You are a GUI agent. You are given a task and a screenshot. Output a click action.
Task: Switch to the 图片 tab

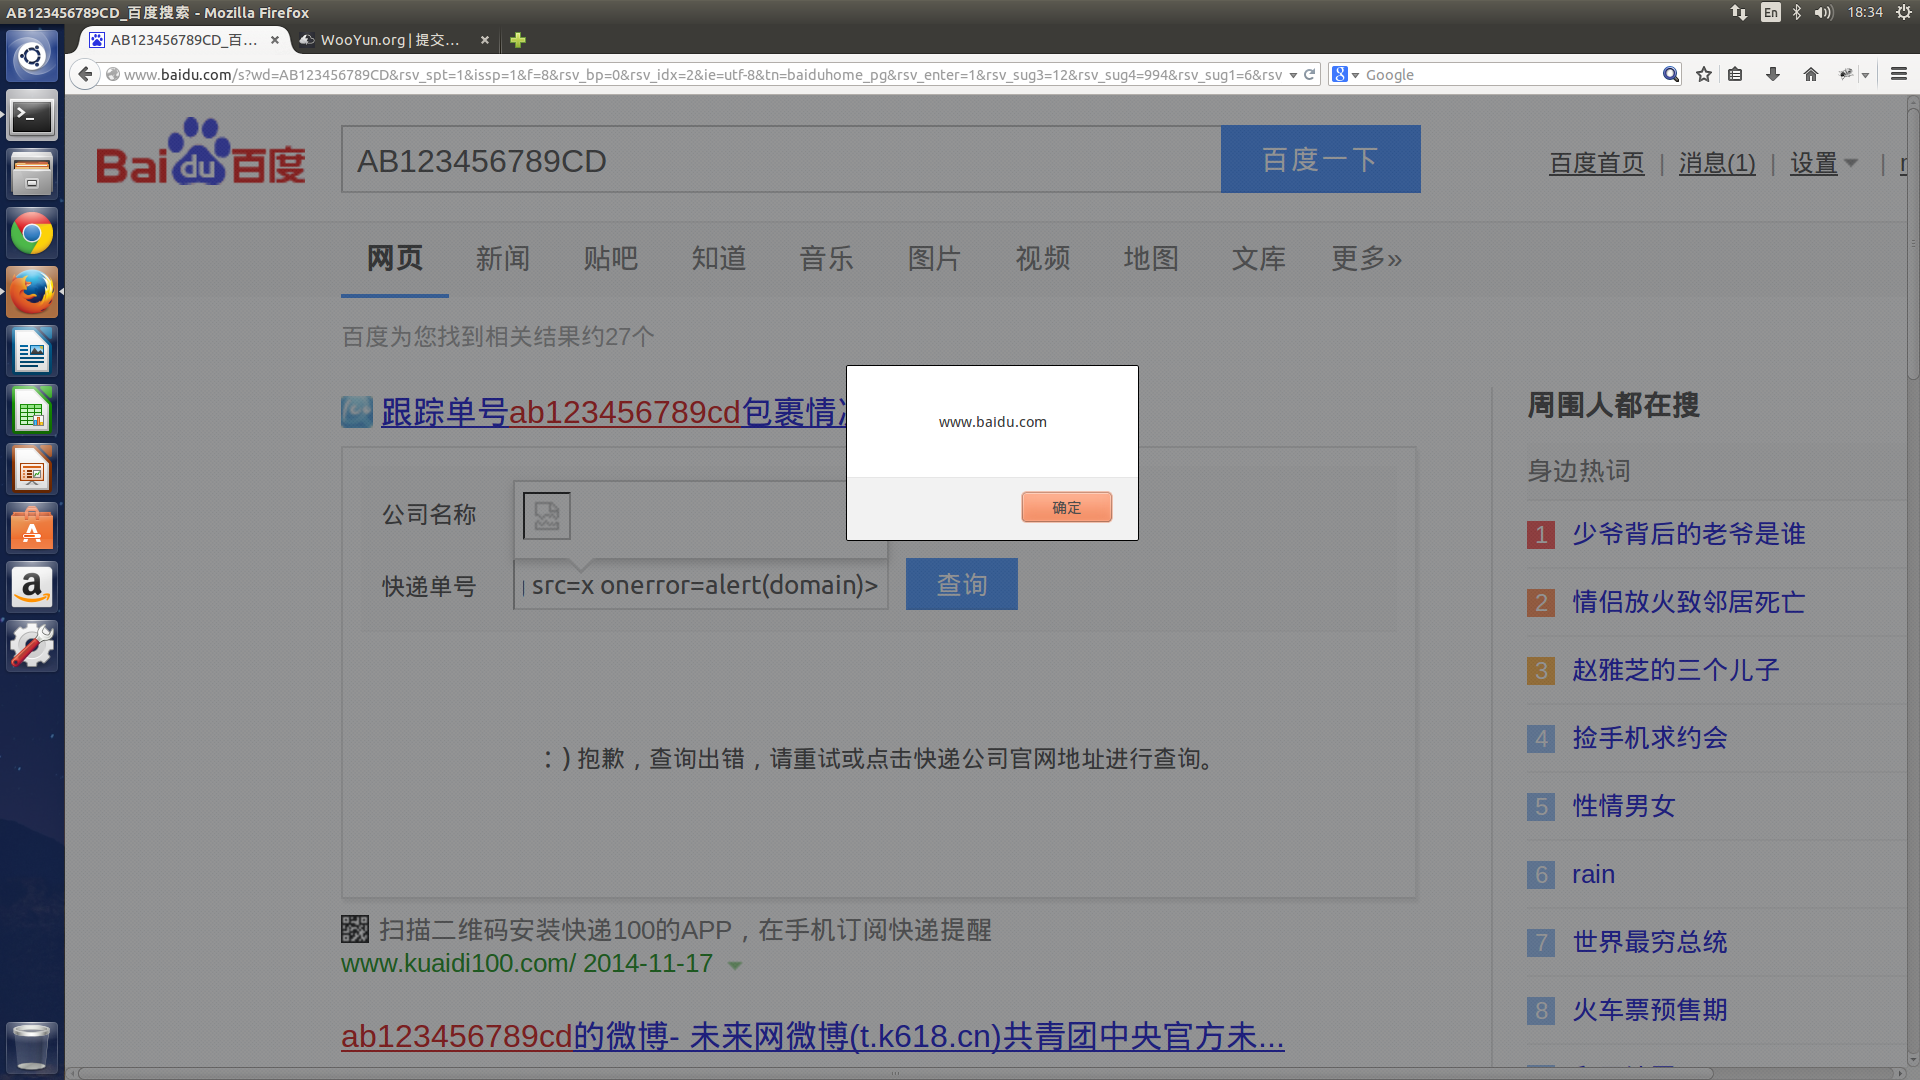click(934, 259)
